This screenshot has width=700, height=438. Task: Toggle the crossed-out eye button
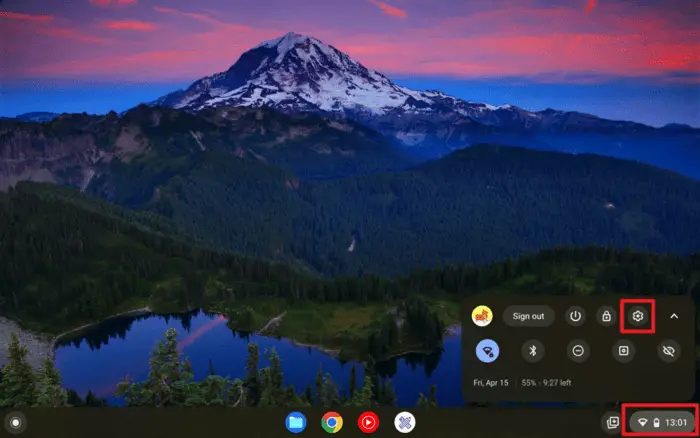point(669,351)
